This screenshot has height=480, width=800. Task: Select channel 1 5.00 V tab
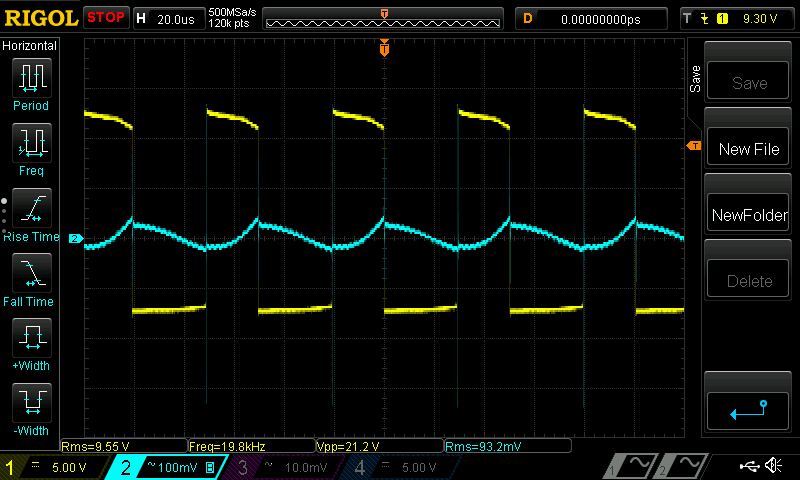[54, 467]
